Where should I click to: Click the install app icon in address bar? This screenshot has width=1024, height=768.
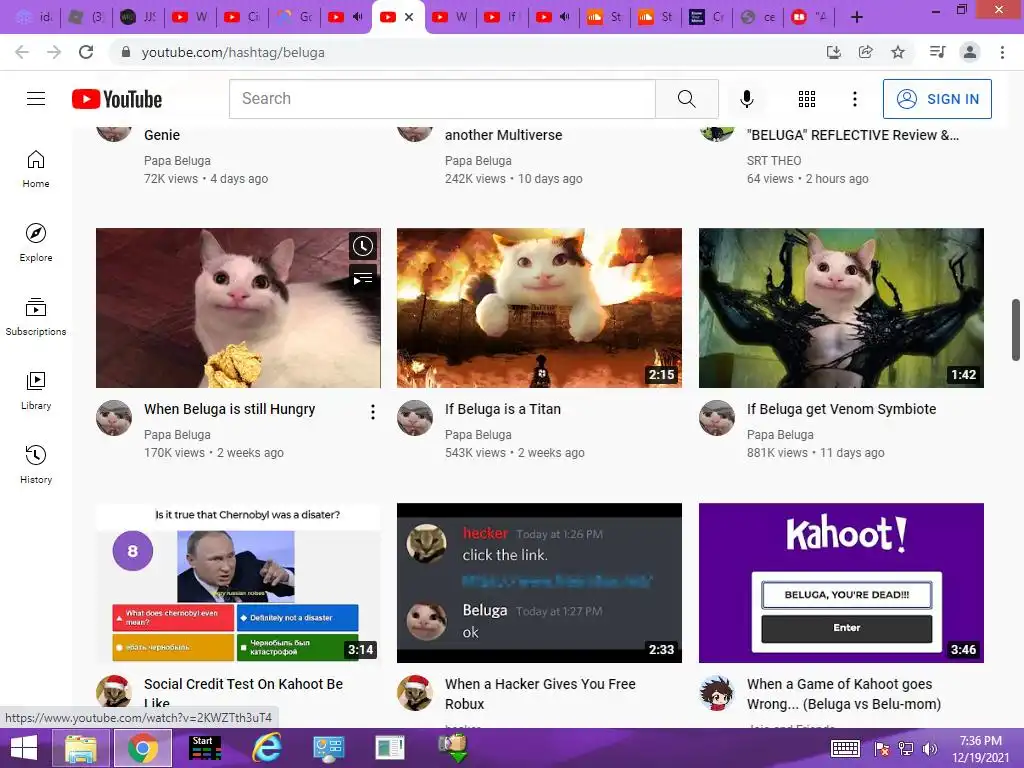(834, 52)
